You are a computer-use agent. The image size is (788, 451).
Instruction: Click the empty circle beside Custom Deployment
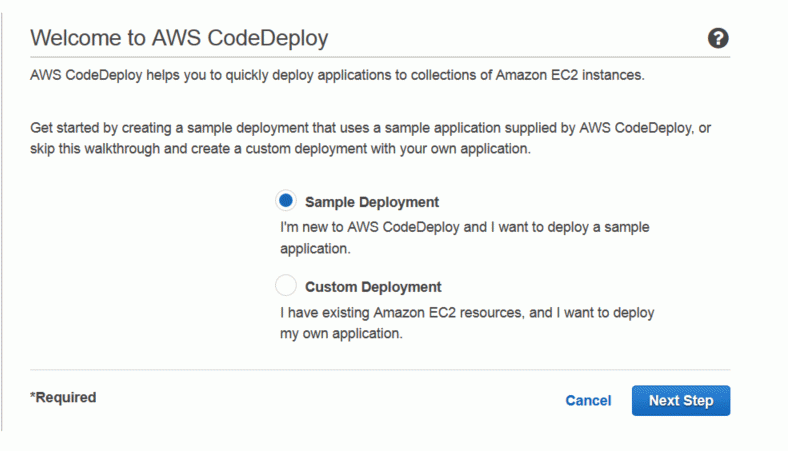pyautogui.click(x=286, y=286)
